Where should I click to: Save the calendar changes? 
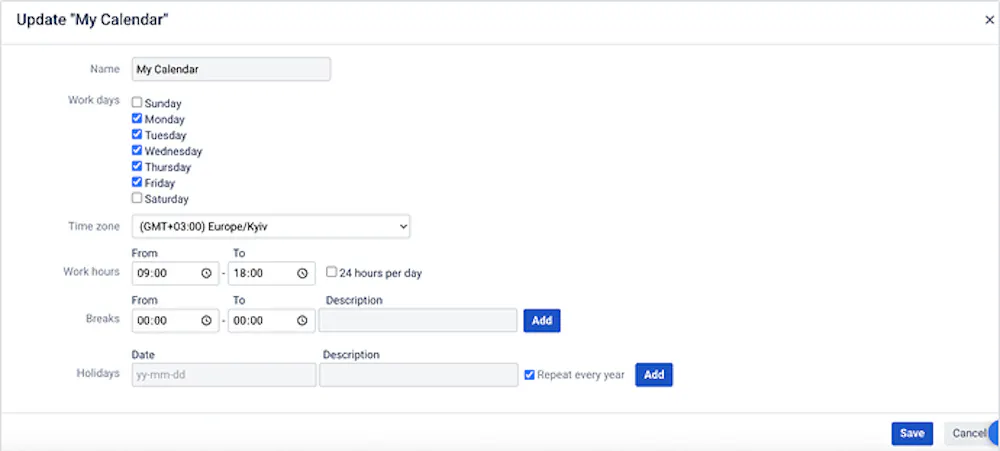[x=911, y=433]
